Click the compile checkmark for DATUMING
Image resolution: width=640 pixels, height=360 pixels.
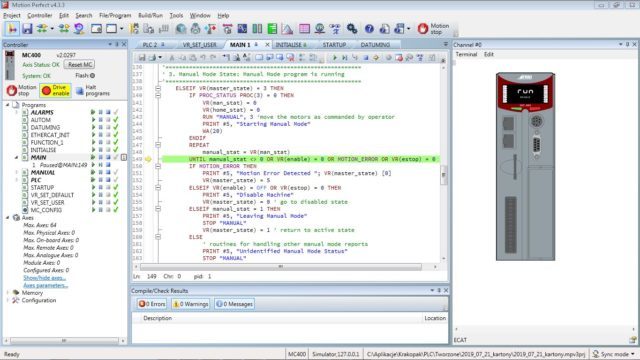tap(116, 127)
